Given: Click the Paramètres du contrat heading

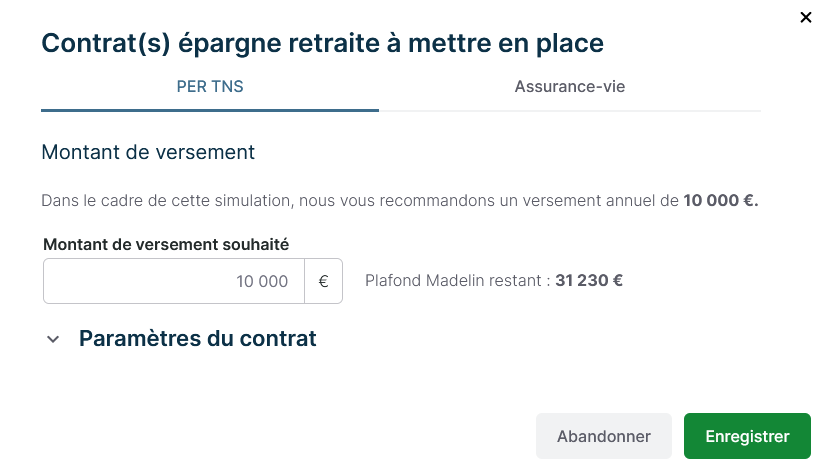Looking at the screenshot, I should pos(197,338).
